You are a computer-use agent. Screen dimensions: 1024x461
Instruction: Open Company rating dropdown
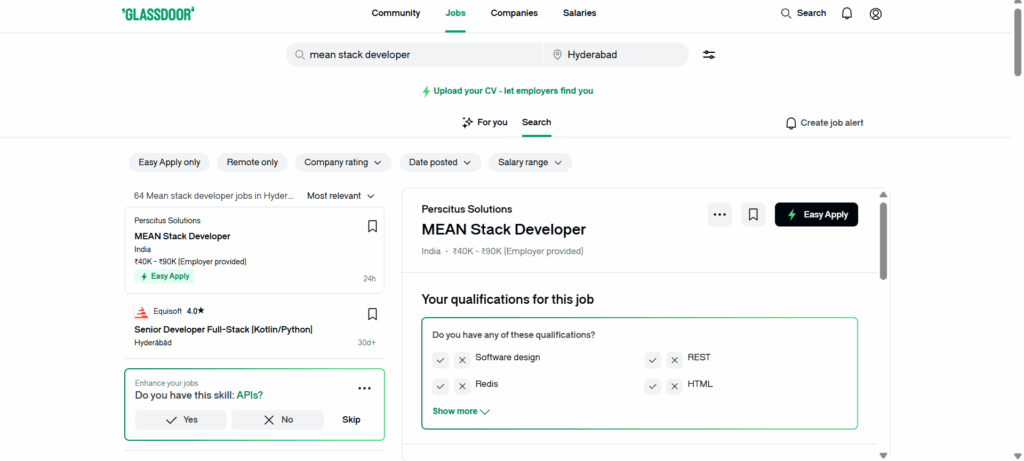[343, 163]
